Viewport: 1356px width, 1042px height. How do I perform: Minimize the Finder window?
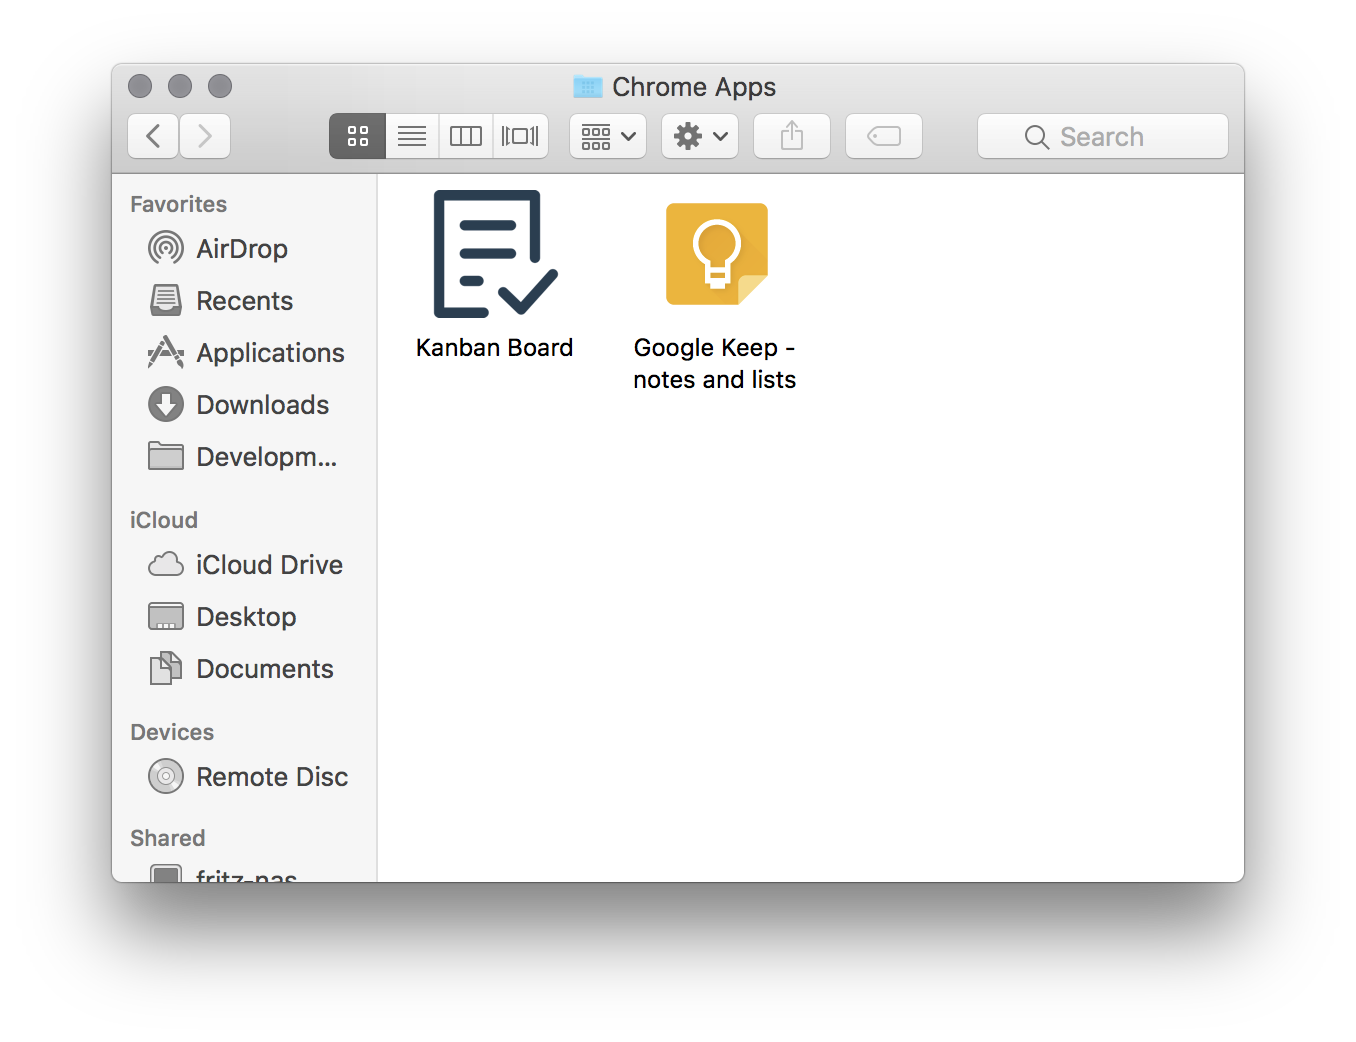180,86
